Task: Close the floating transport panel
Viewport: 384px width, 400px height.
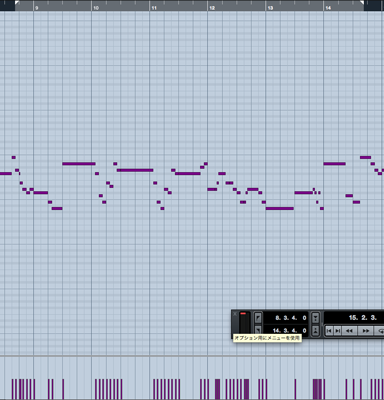Action: pyautogui.click(x=235, y=314)
